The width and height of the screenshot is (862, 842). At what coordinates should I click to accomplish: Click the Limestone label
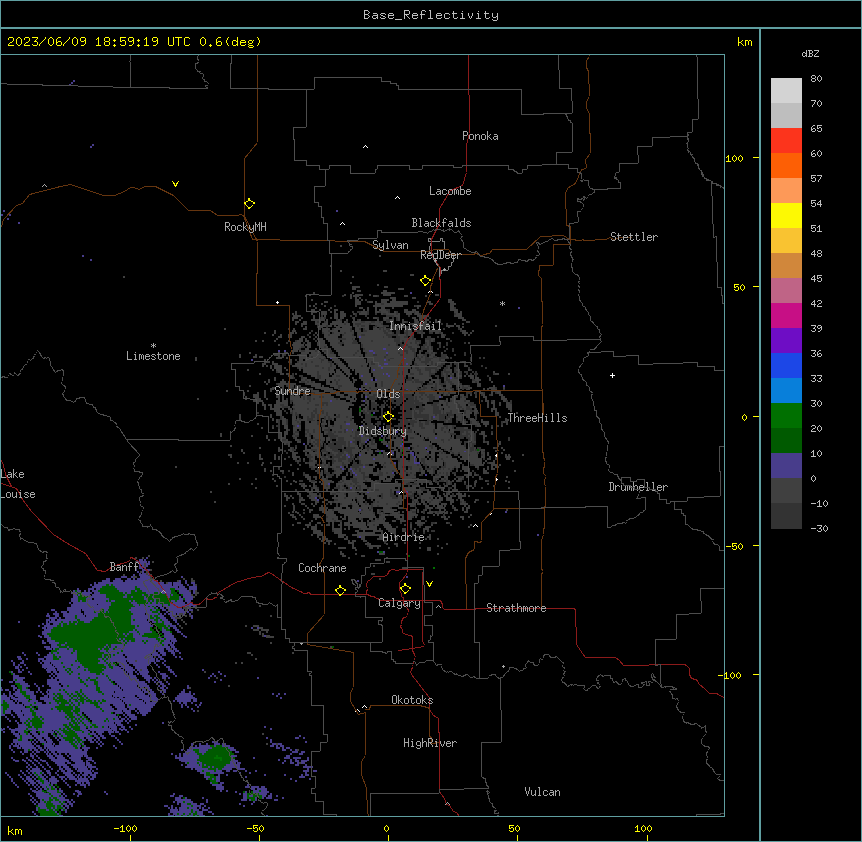tap(153, 356)
